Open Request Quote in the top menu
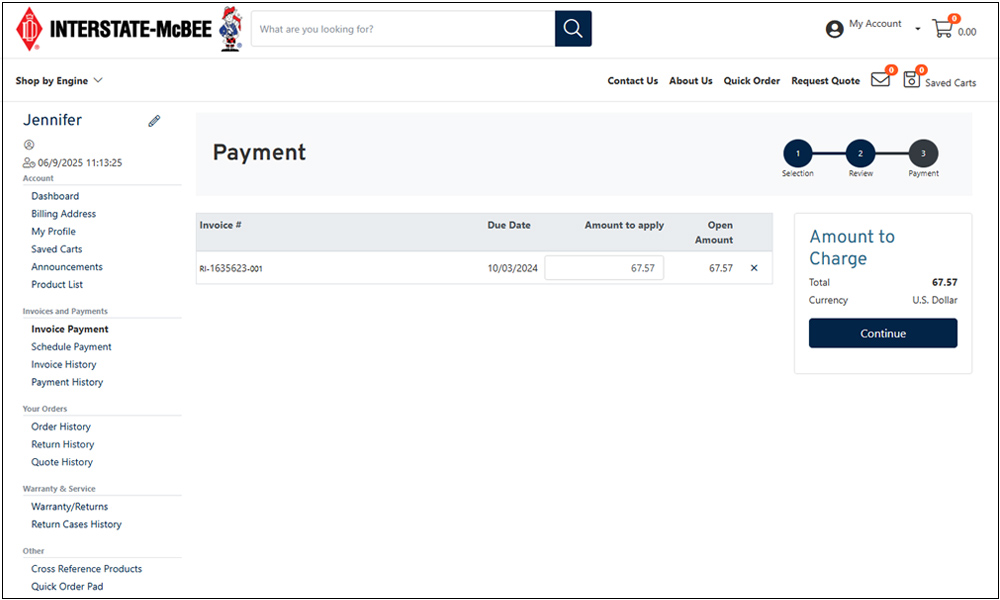 [x=825, y=80]
